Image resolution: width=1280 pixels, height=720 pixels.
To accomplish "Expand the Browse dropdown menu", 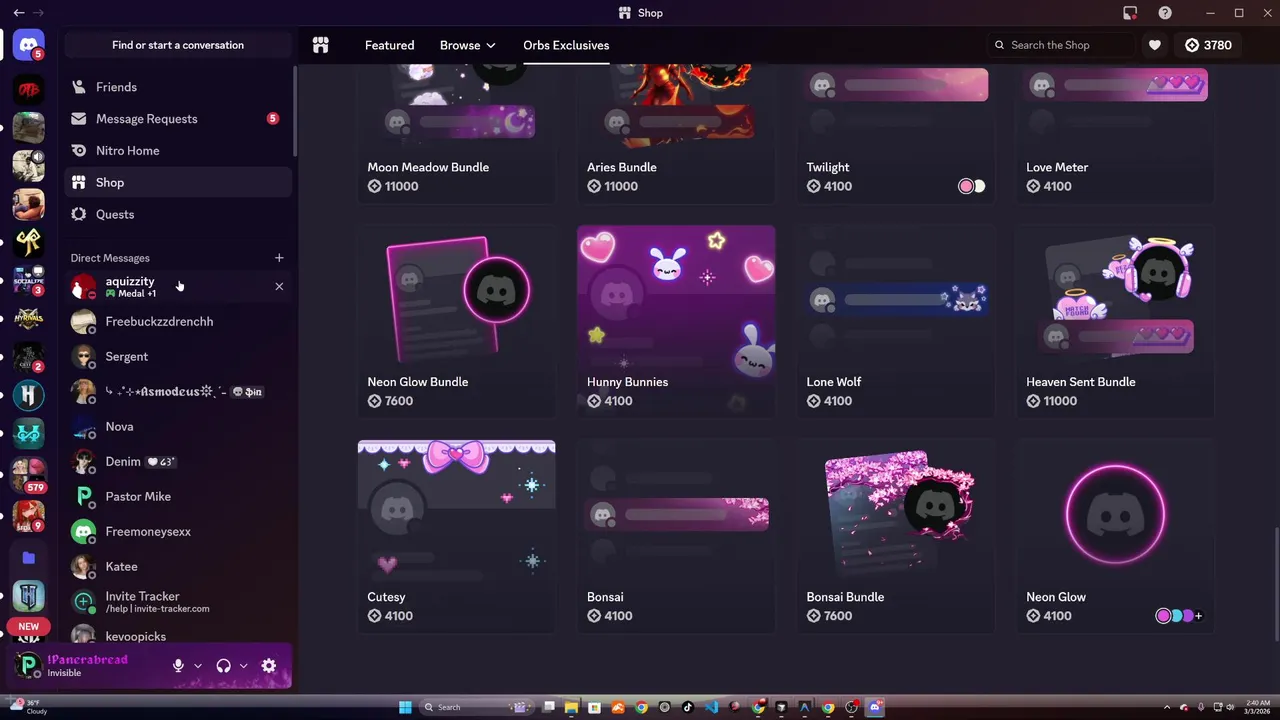I will 468,45.
